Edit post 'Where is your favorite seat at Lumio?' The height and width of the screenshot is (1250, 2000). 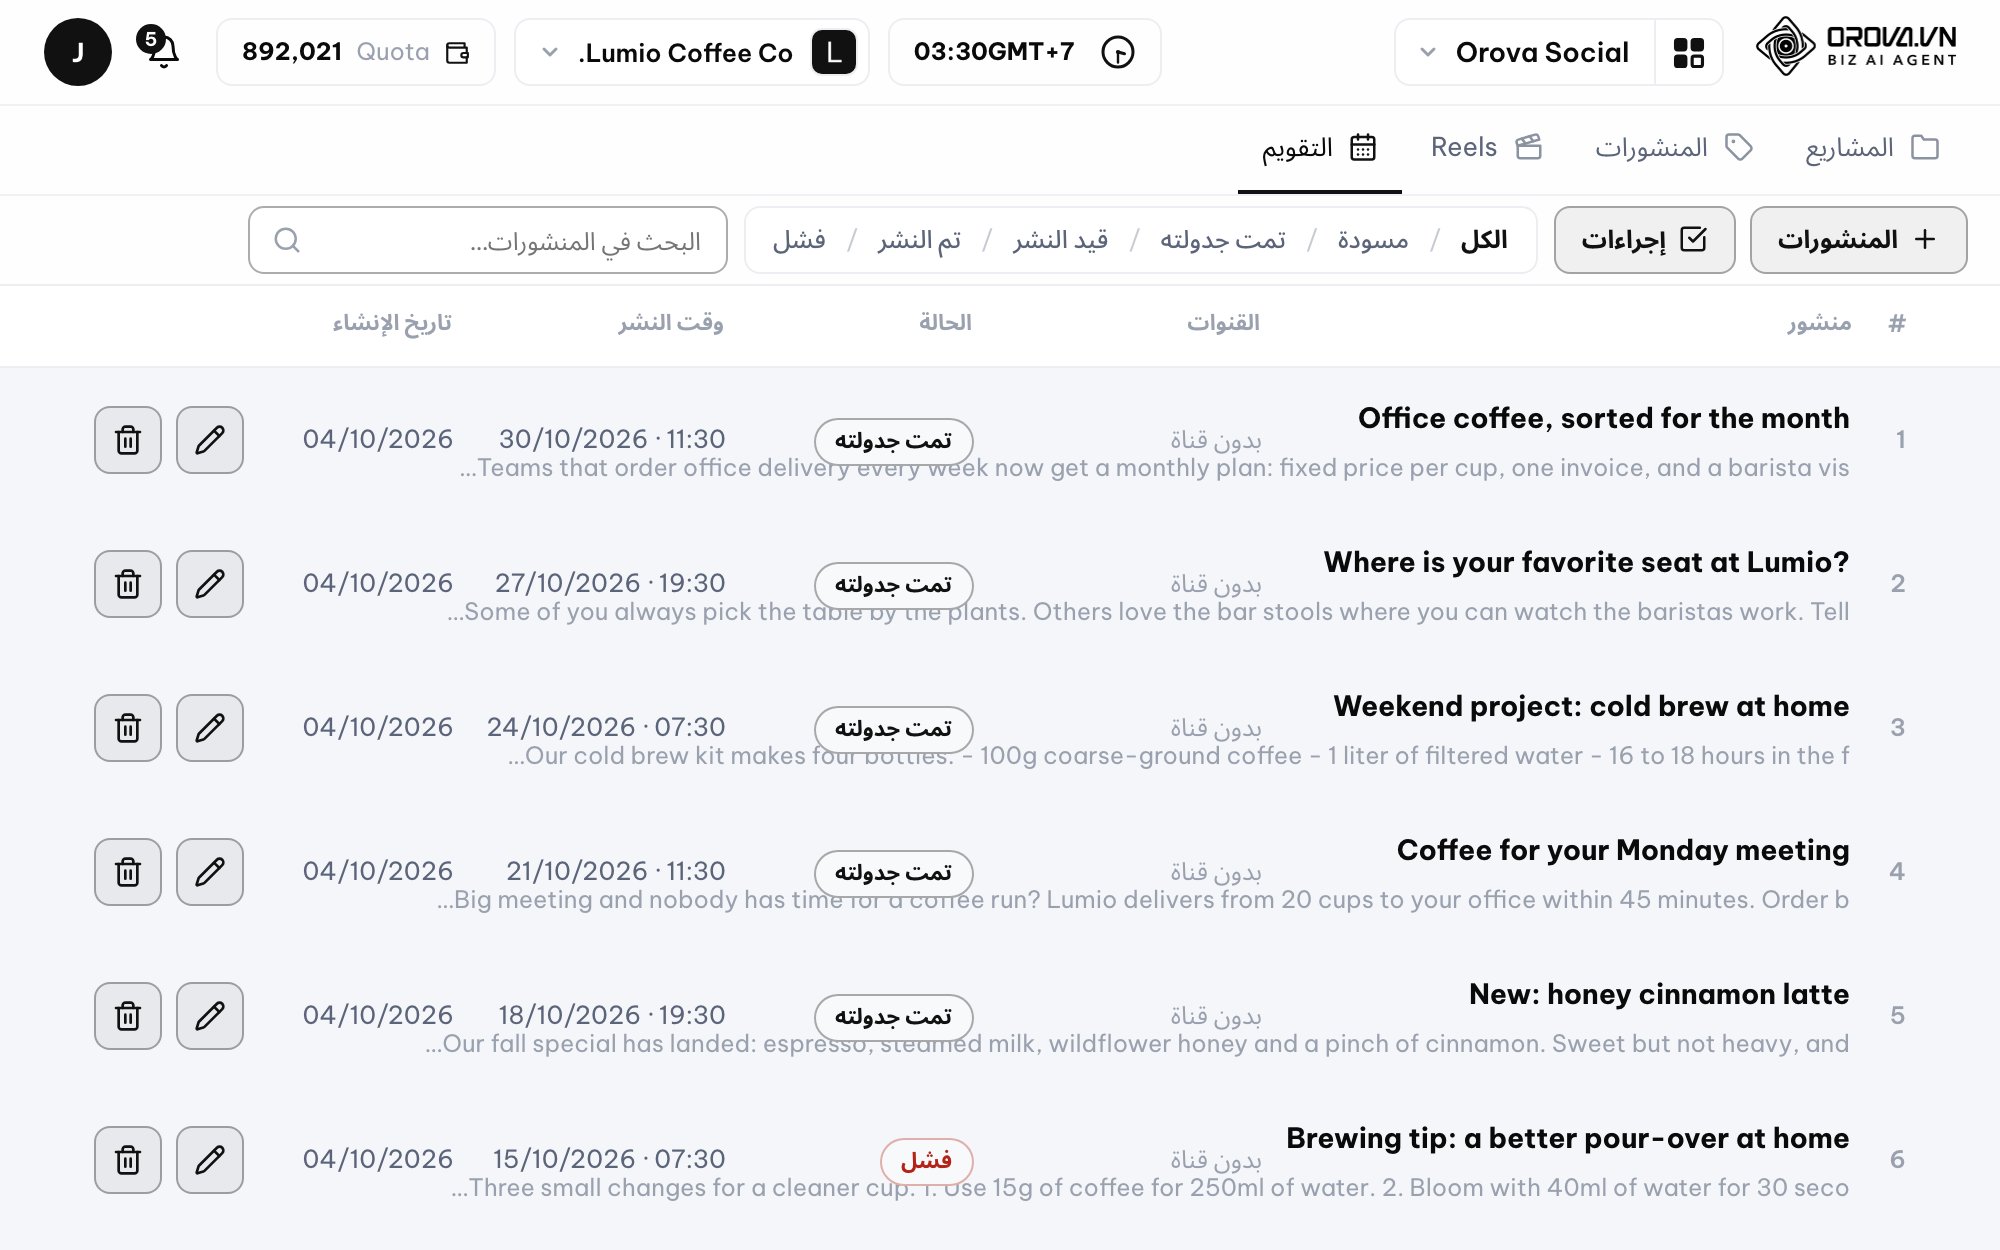click(210, 584)
